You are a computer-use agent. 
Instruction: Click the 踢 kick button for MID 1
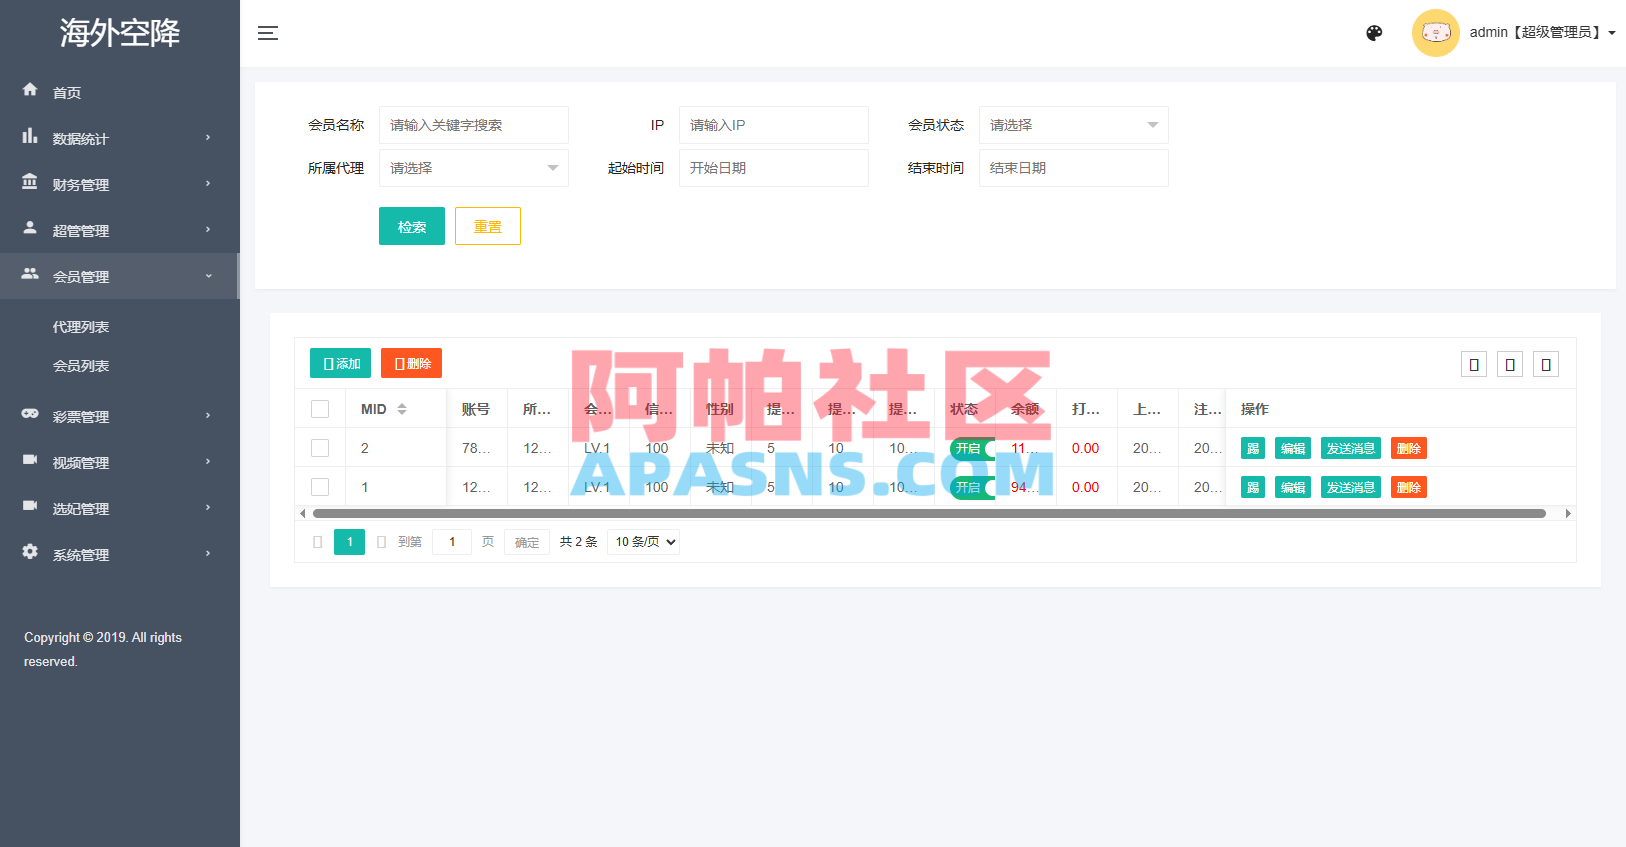point(1253,487)
